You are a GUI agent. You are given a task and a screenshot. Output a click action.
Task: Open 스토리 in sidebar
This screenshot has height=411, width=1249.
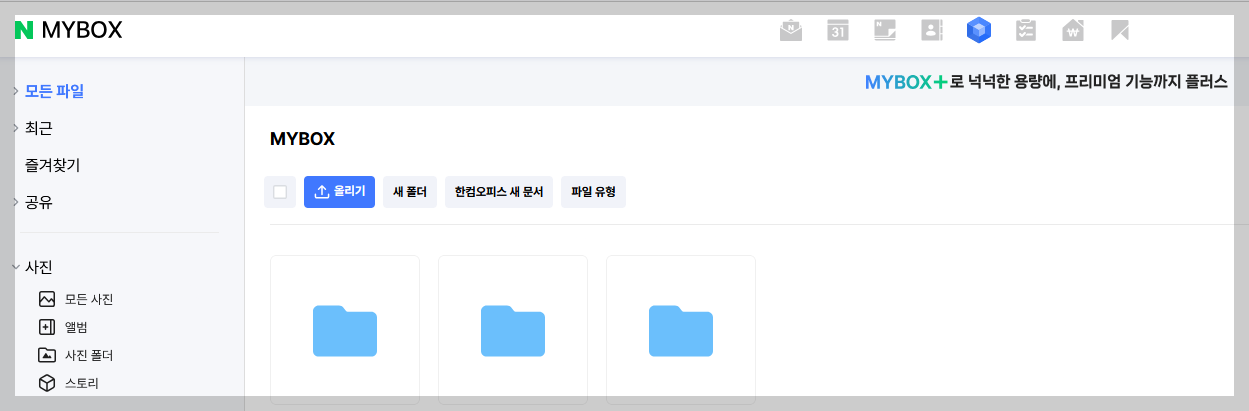pos(82,383)
